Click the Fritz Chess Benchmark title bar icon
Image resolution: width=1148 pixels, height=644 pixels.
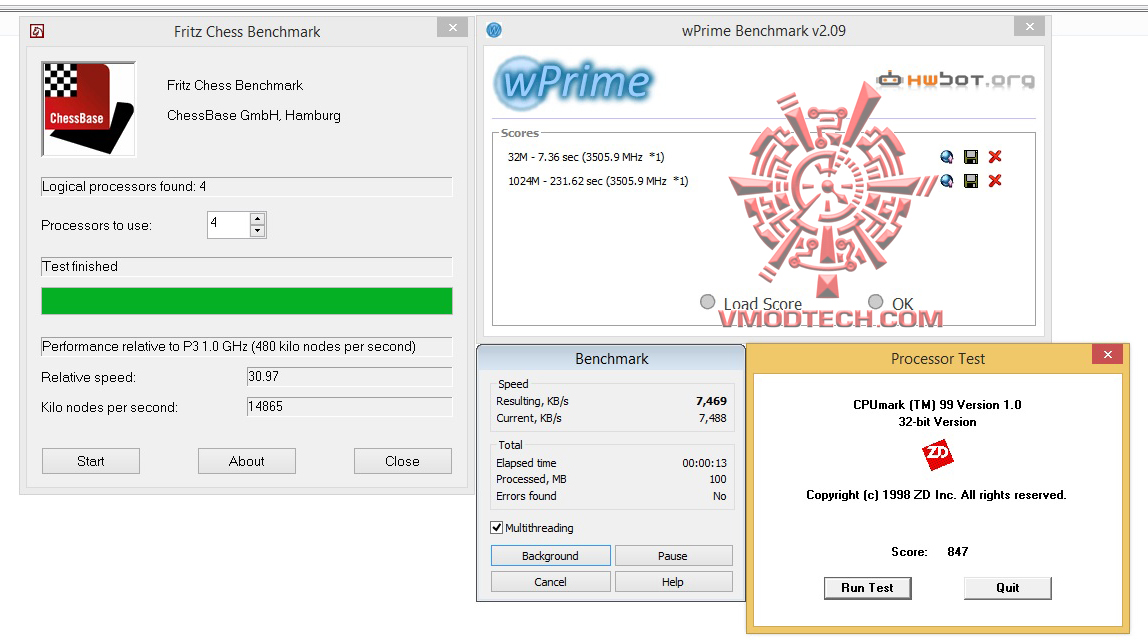[37, 31]
